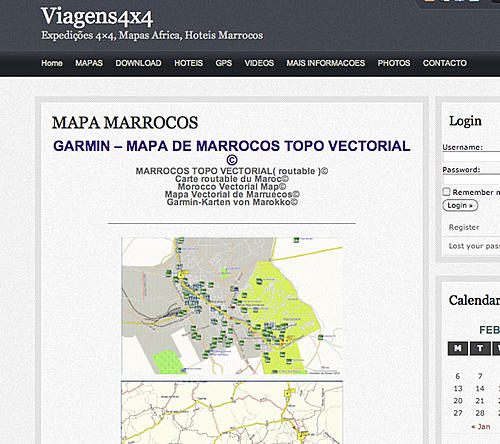500x444 pixels.
Task: Open the MAPAS menu item
Action: click(x=89, y=63)
